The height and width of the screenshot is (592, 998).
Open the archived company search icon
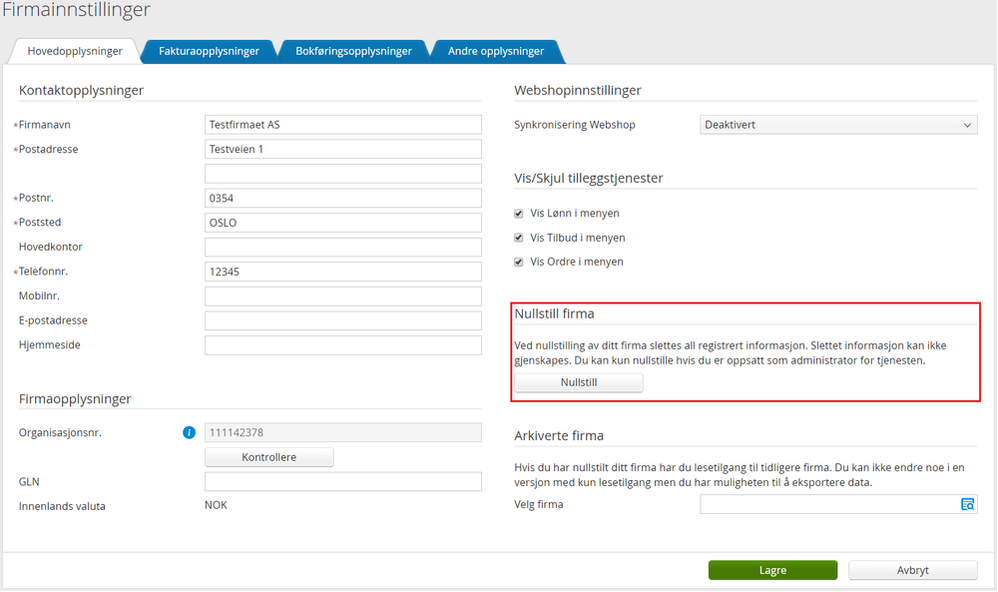[x=967, y=505]
